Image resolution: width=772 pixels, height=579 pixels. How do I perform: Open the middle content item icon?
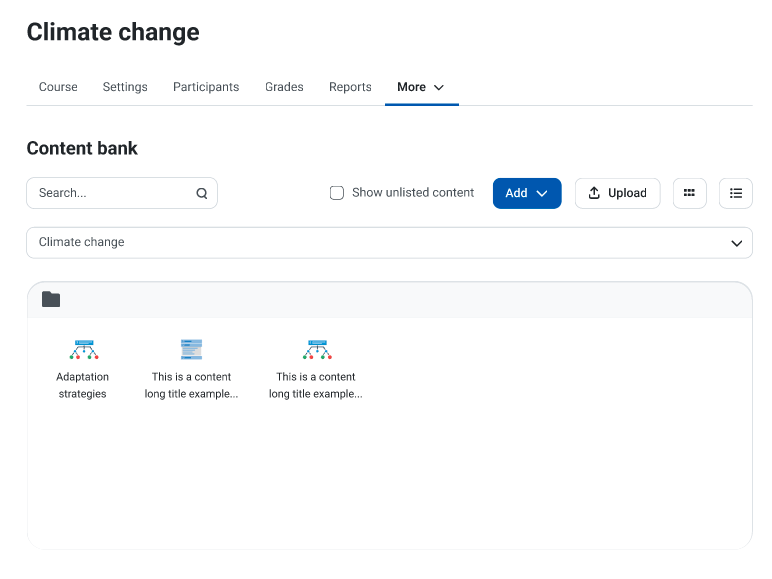coord(192,350)
